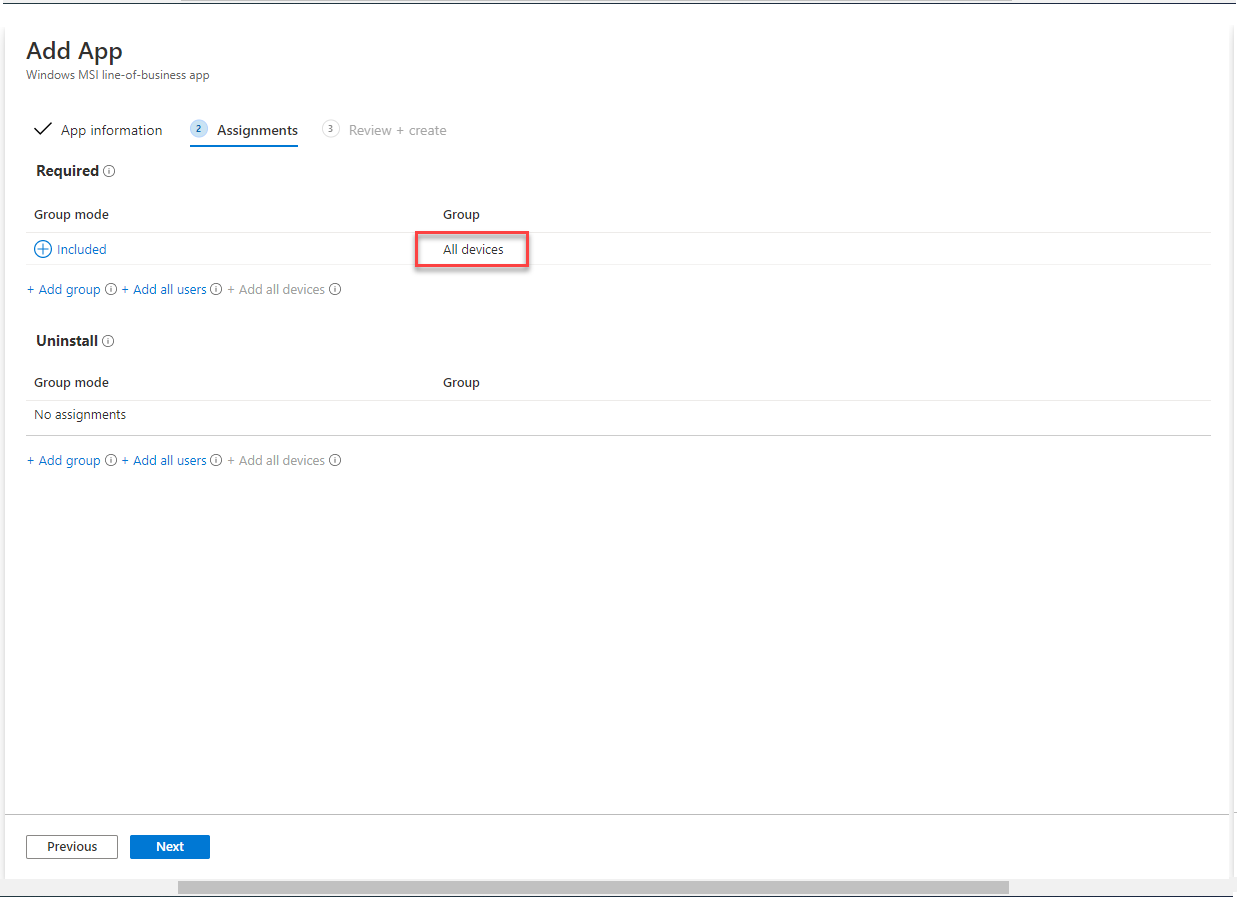Click Add group under the Required section
Image resolution: width=1238 pixels, height=897 pixels.
coord(63,289)
